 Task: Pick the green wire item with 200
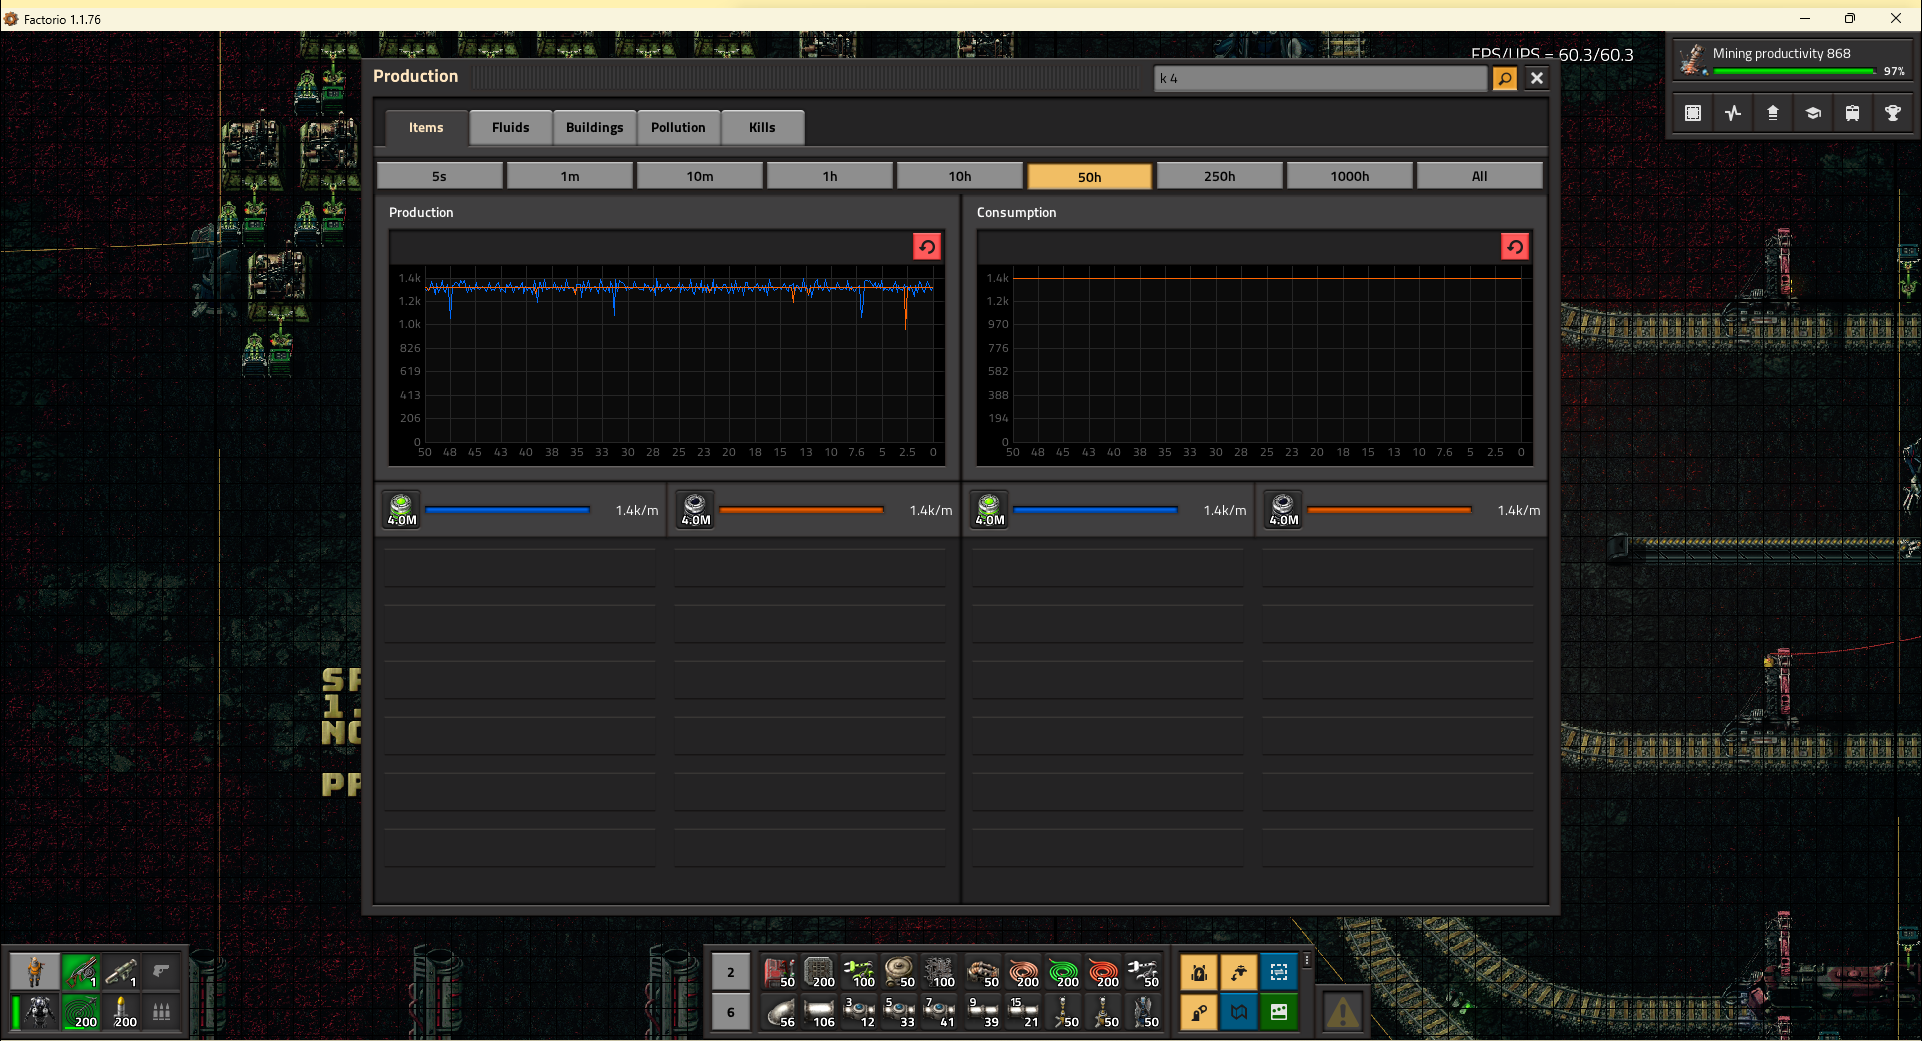coord(1063,972)
